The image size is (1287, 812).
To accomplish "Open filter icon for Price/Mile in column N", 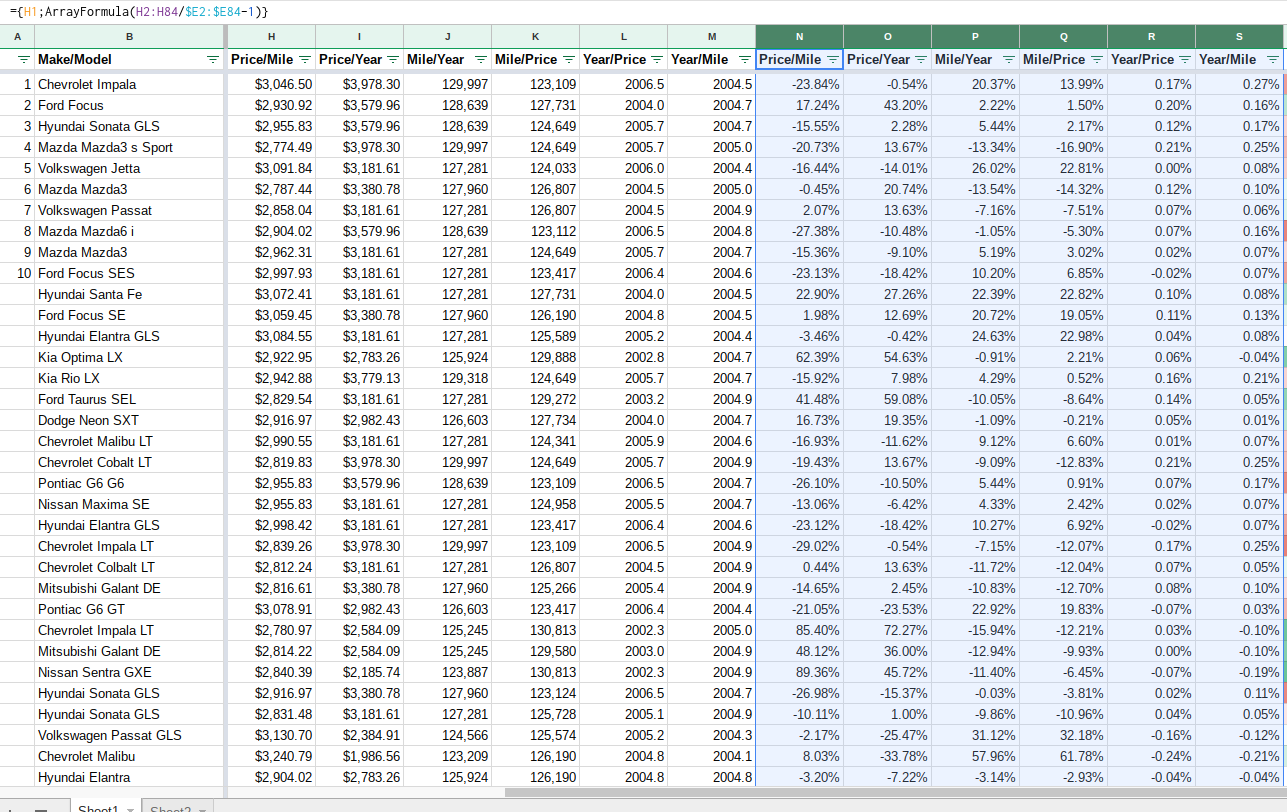I will pos(833,60).
